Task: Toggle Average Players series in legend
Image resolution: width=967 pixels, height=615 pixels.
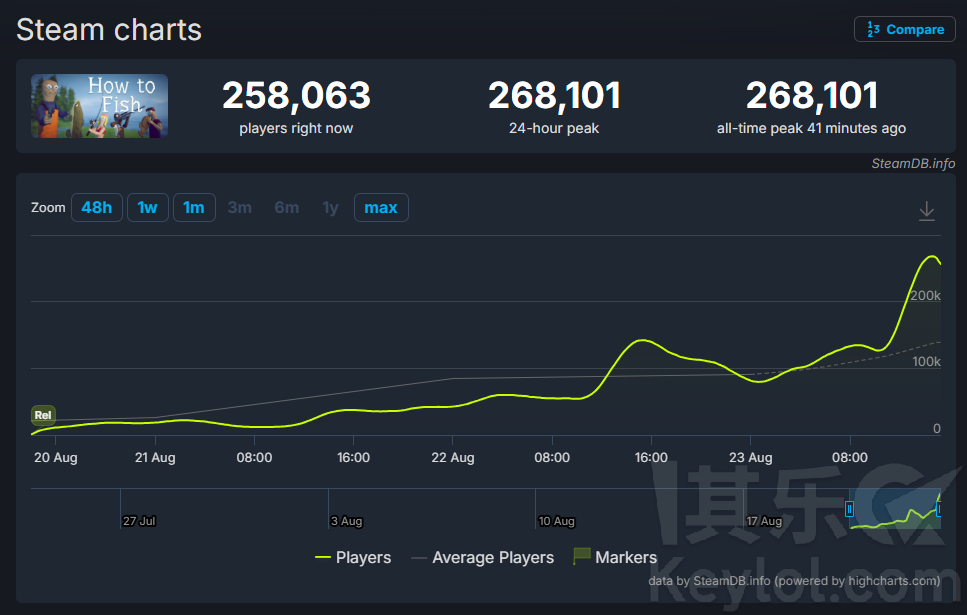Action: tap(482, 557)
